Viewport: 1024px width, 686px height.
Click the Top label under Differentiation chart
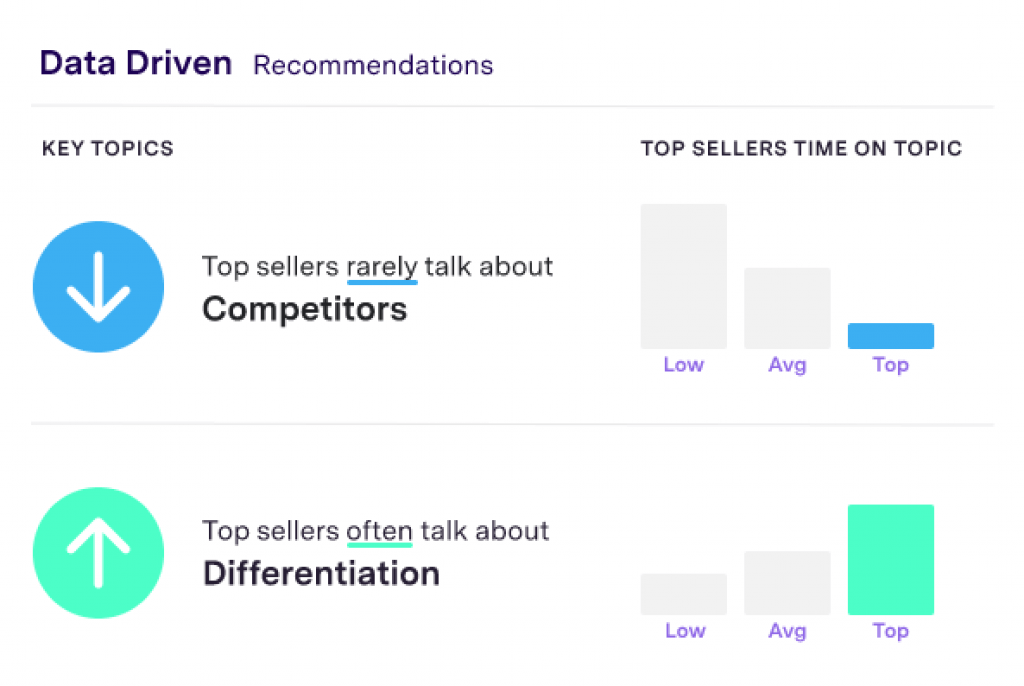pyautogui.click(x=890, y=631)
